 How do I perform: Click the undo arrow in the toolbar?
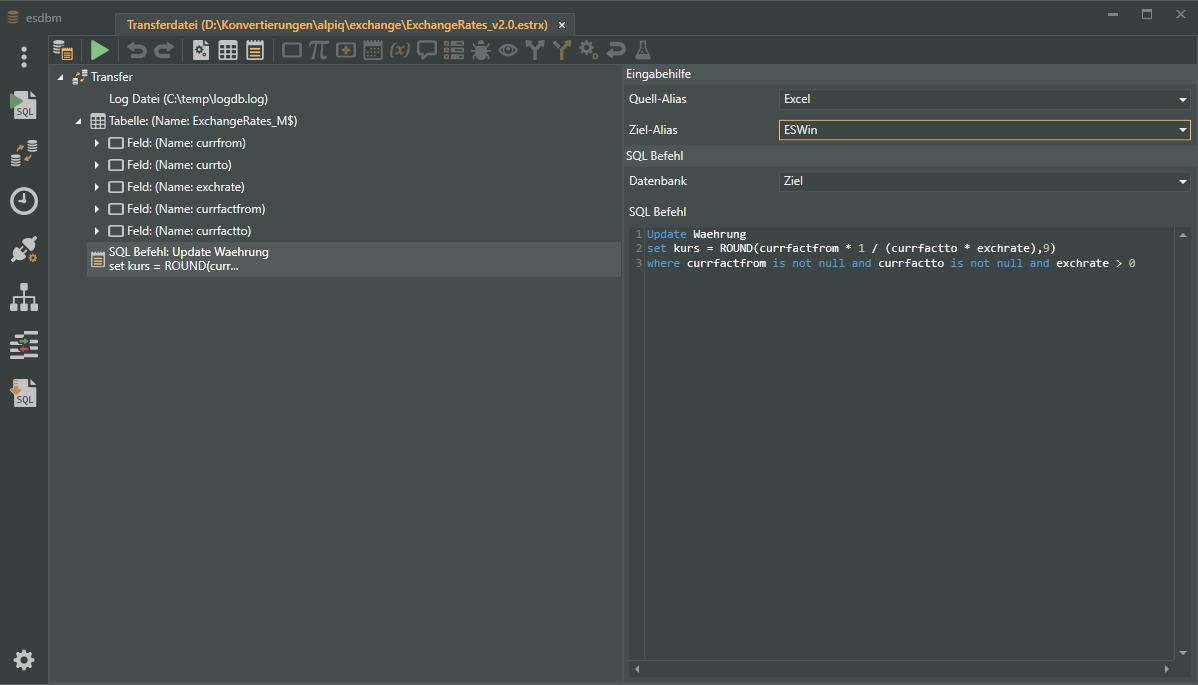137,50
